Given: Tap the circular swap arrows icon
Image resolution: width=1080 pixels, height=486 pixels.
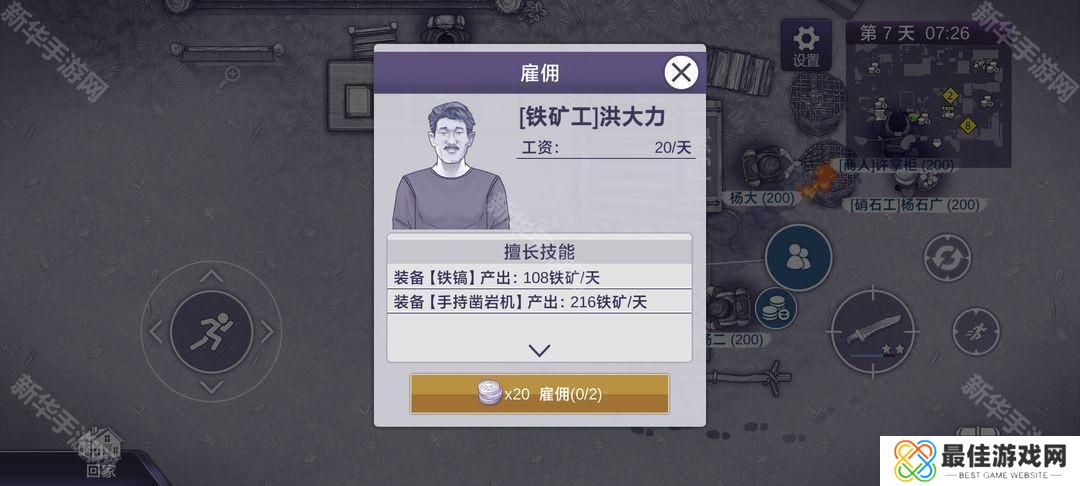Looking at the screenshot, I should click(946, 258).
